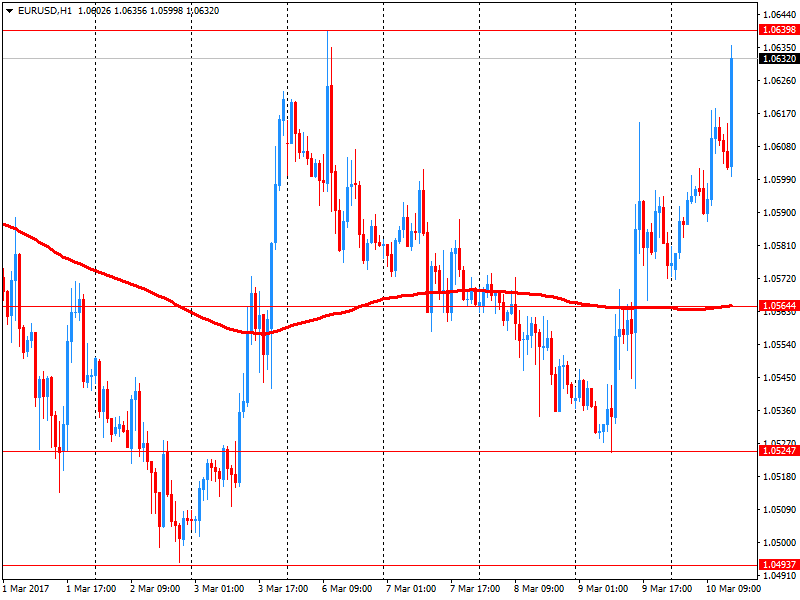The height and width of the screenshot is (600, 800).
Task: Click the 8 Mar 09:00 time label
Action: [x=539, y=588]
